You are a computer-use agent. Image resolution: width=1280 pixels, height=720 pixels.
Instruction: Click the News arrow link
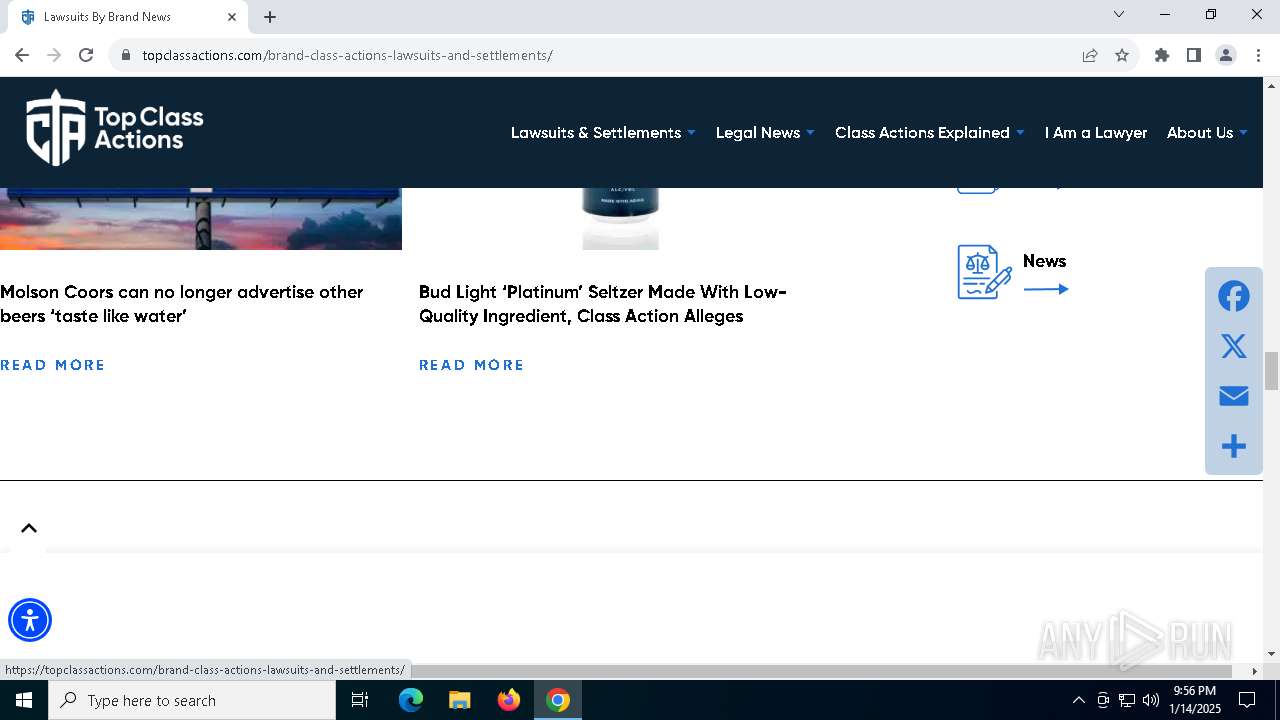click(x=1046, y=289)
